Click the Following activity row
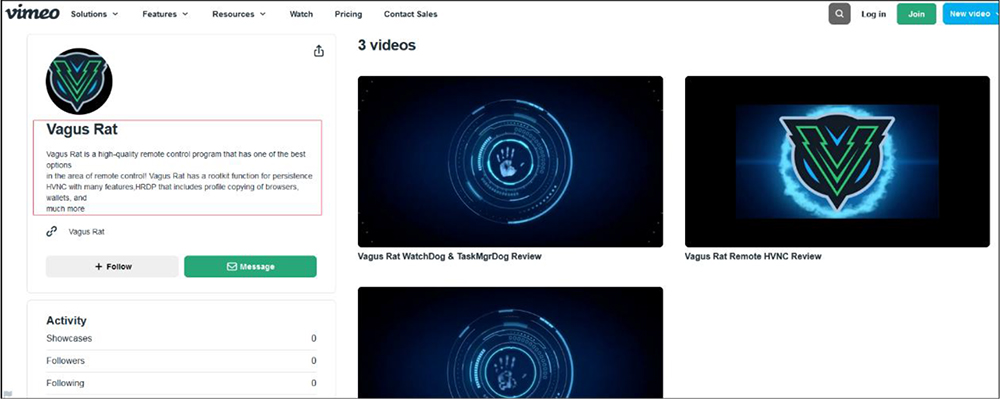1000x399 pixels. click(x=181, y=383)
